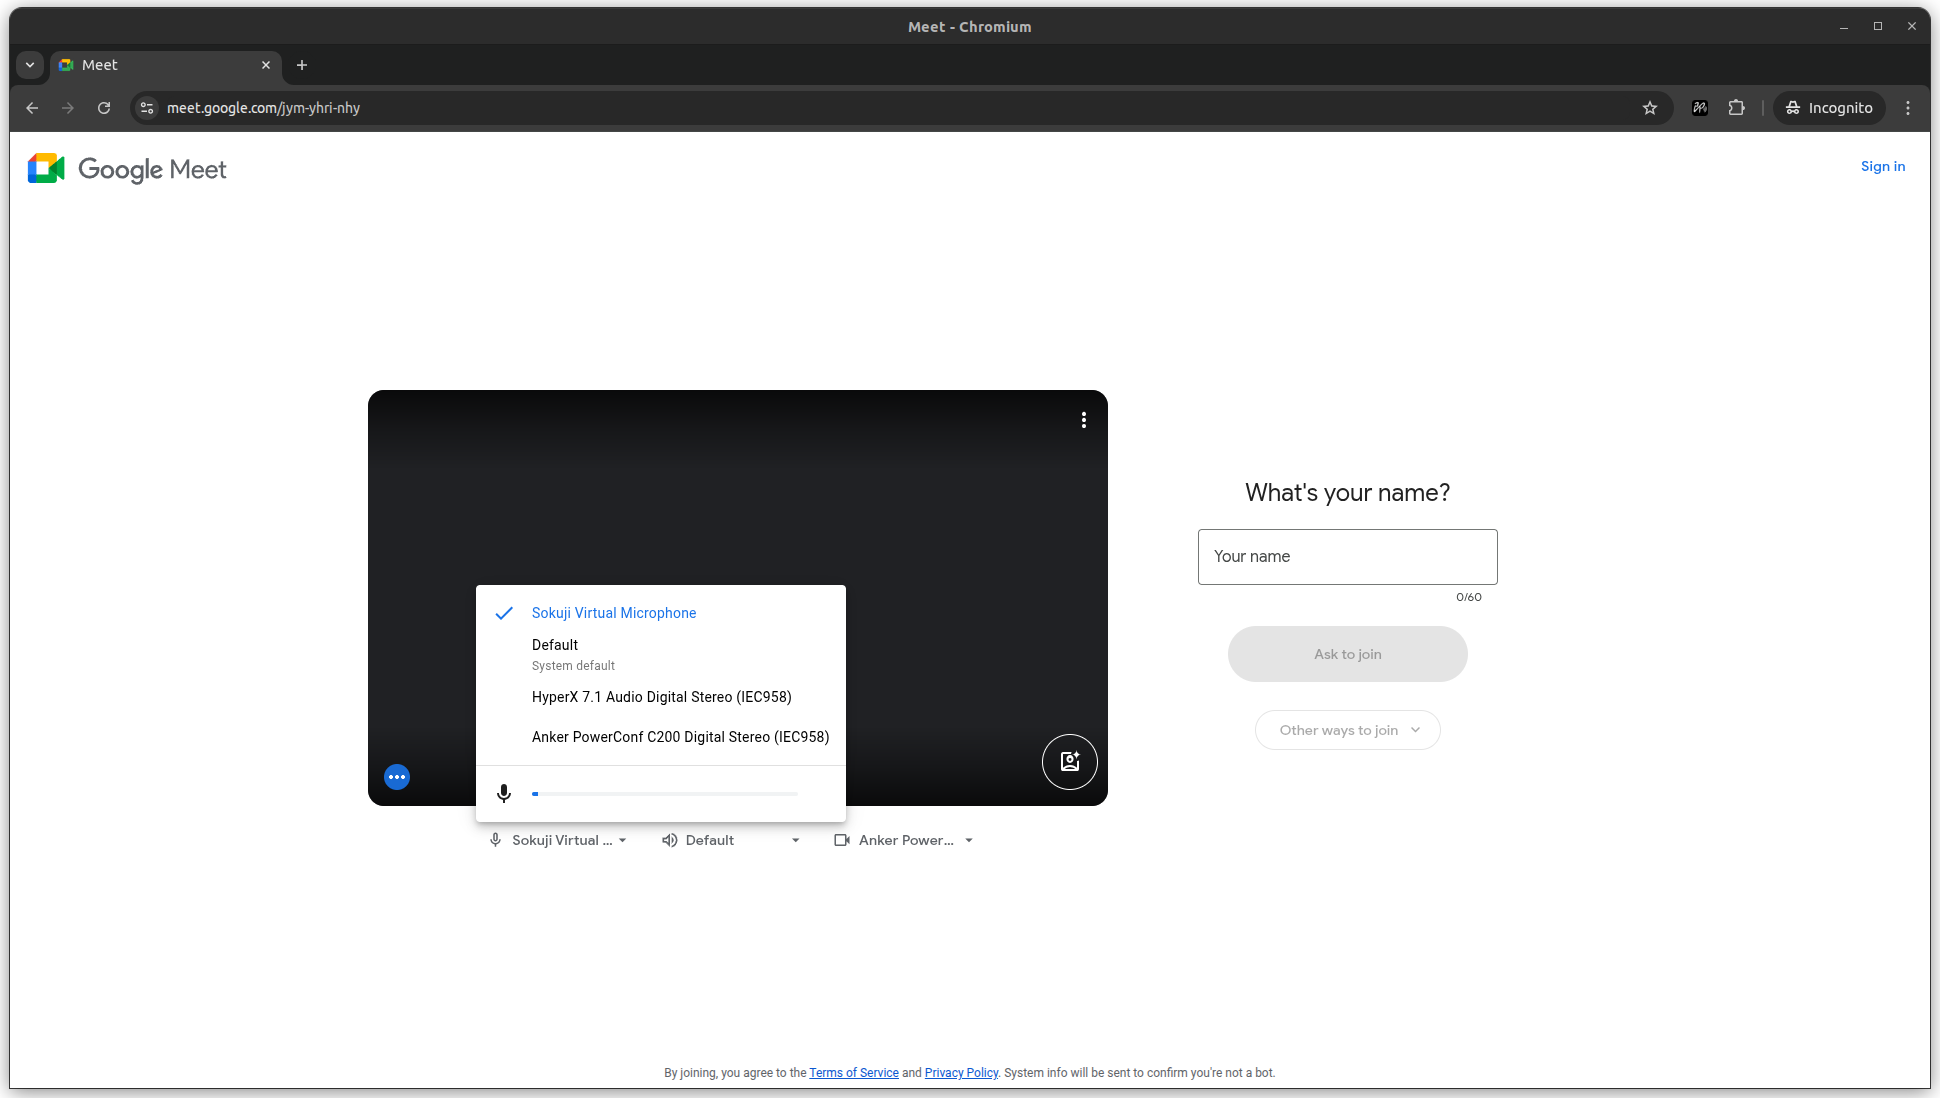Viewport: 1940px width, 1098px height.
Task: Click the Incognito profile indicator
Action: (1830, 108)
